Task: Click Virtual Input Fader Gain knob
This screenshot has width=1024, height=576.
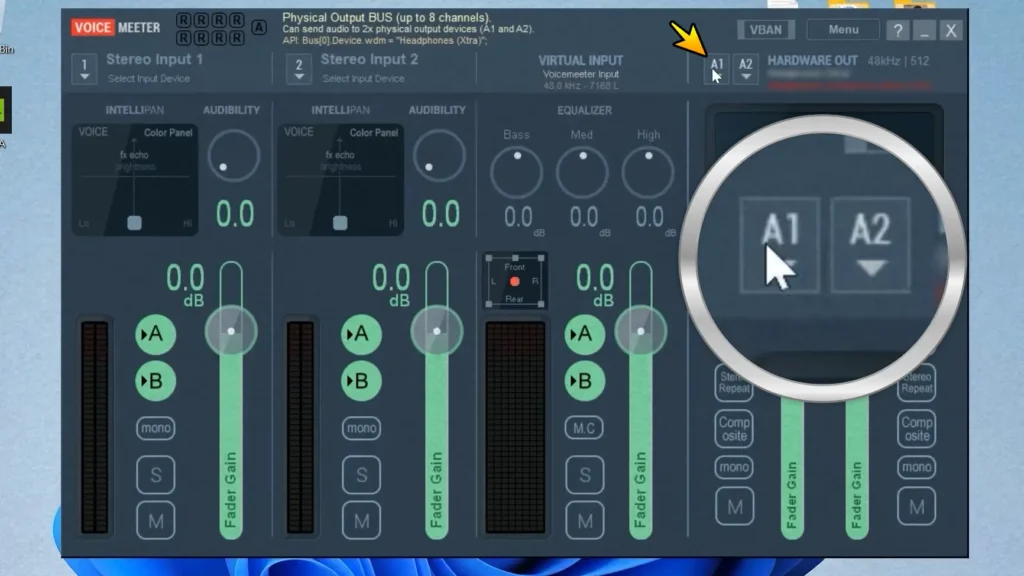Action: coord(641,332)
